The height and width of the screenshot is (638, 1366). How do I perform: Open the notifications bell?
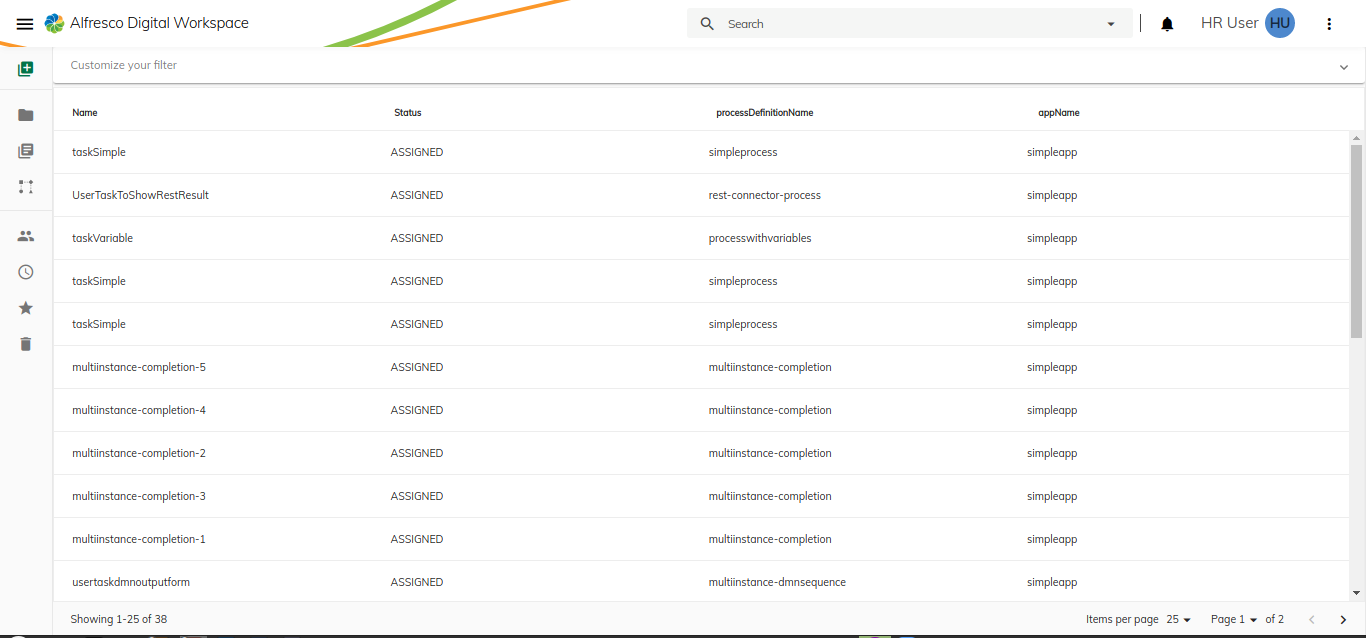(x=1167, y=24)
